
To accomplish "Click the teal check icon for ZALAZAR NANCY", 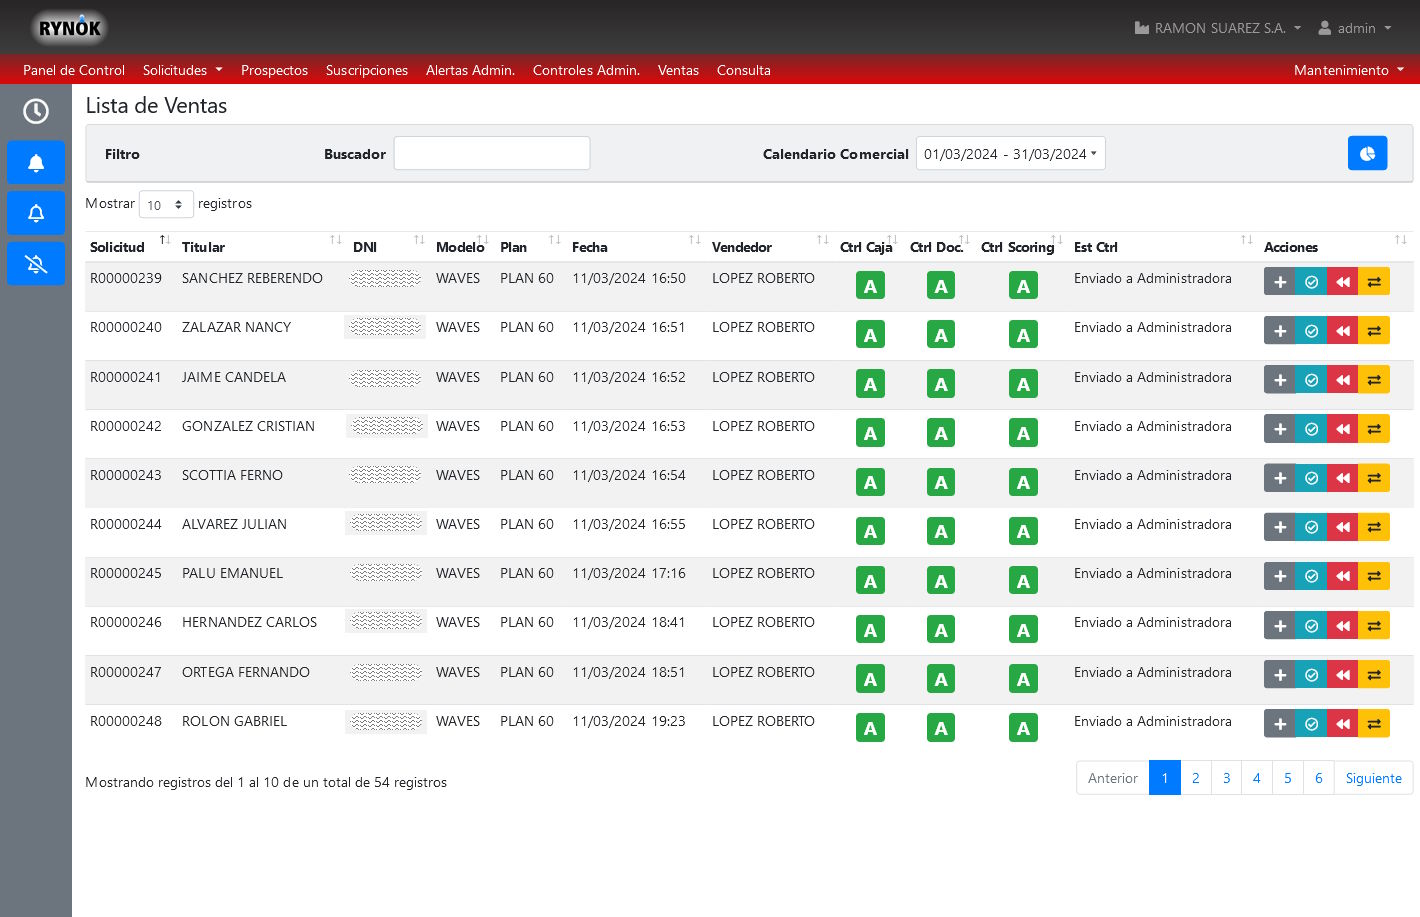I will click(1311, 331).
